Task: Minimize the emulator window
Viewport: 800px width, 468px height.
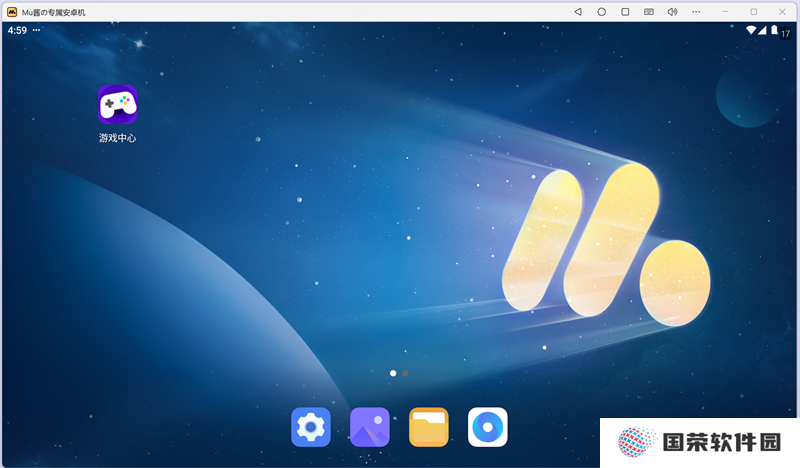Action: pos(725,12)
